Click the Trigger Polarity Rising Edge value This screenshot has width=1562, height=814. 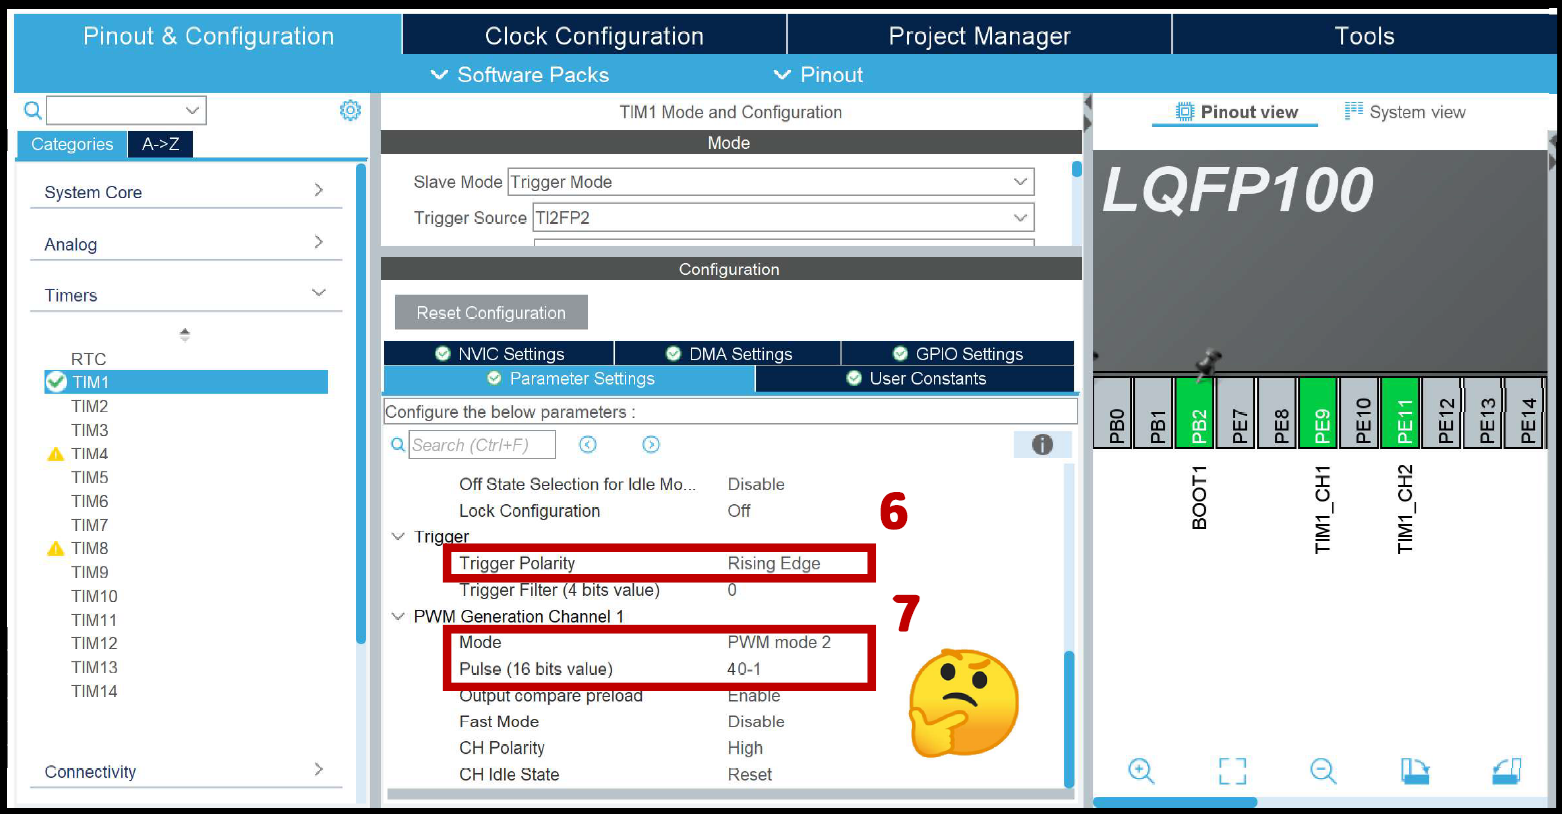[774, 564]
